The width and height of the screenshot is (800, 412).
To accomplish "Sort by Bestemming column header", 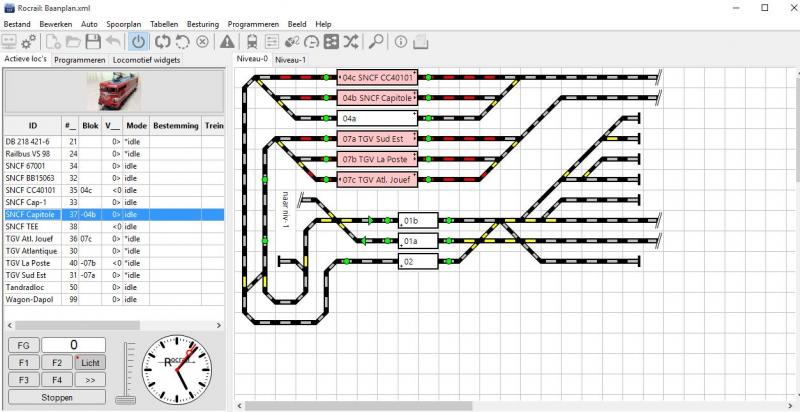I will pos(176,125).
